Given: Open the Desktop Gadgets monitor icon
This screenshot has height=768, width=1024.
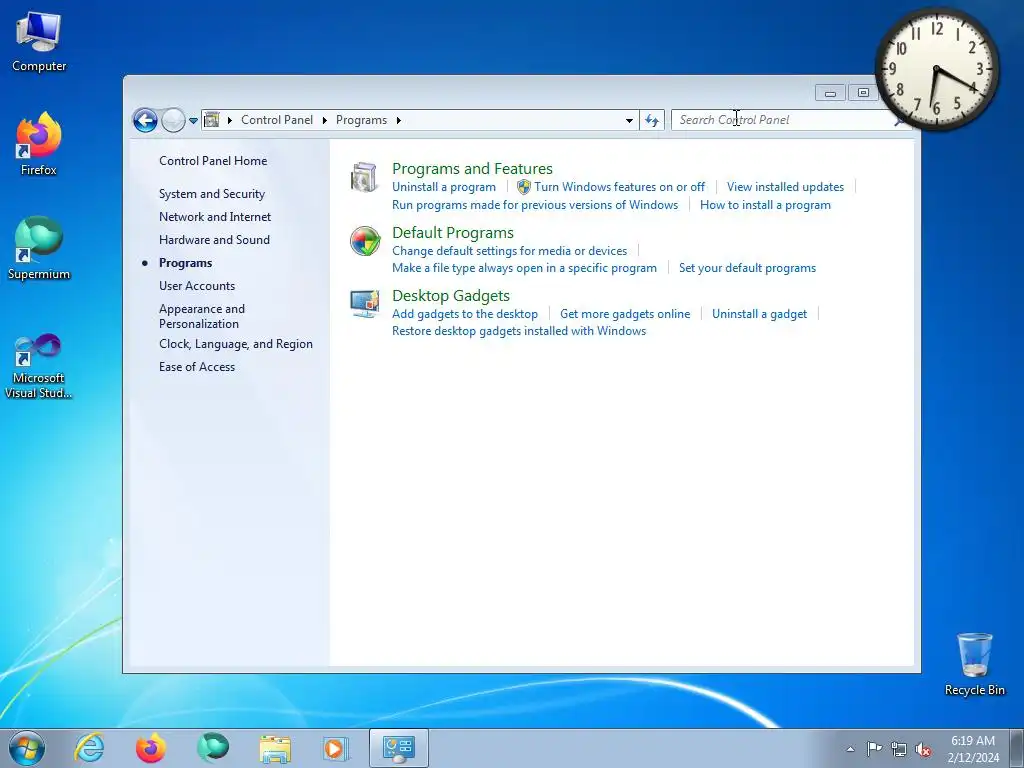Looking at the screenshot, I should tap(364, 304).
